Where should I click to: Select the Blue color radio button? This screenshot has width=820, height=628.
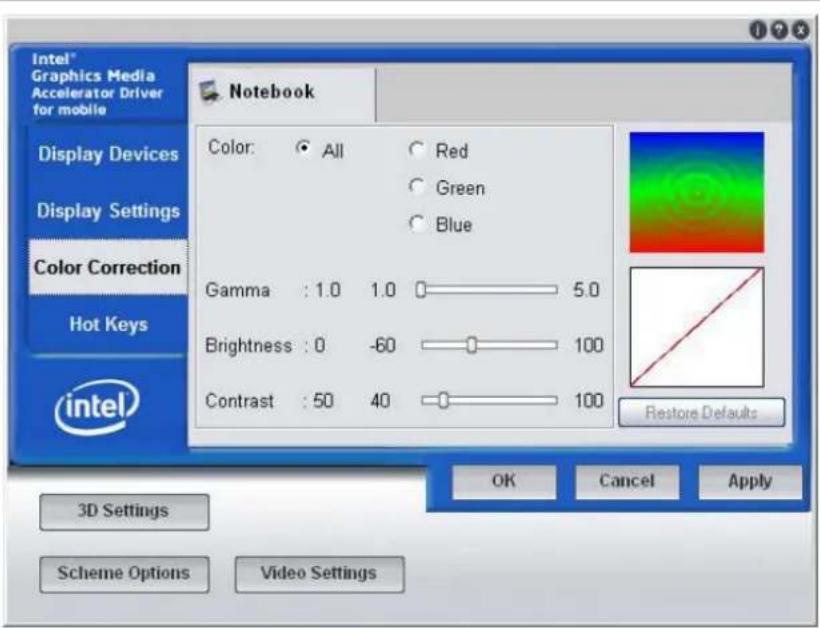(x=416, y=224)
